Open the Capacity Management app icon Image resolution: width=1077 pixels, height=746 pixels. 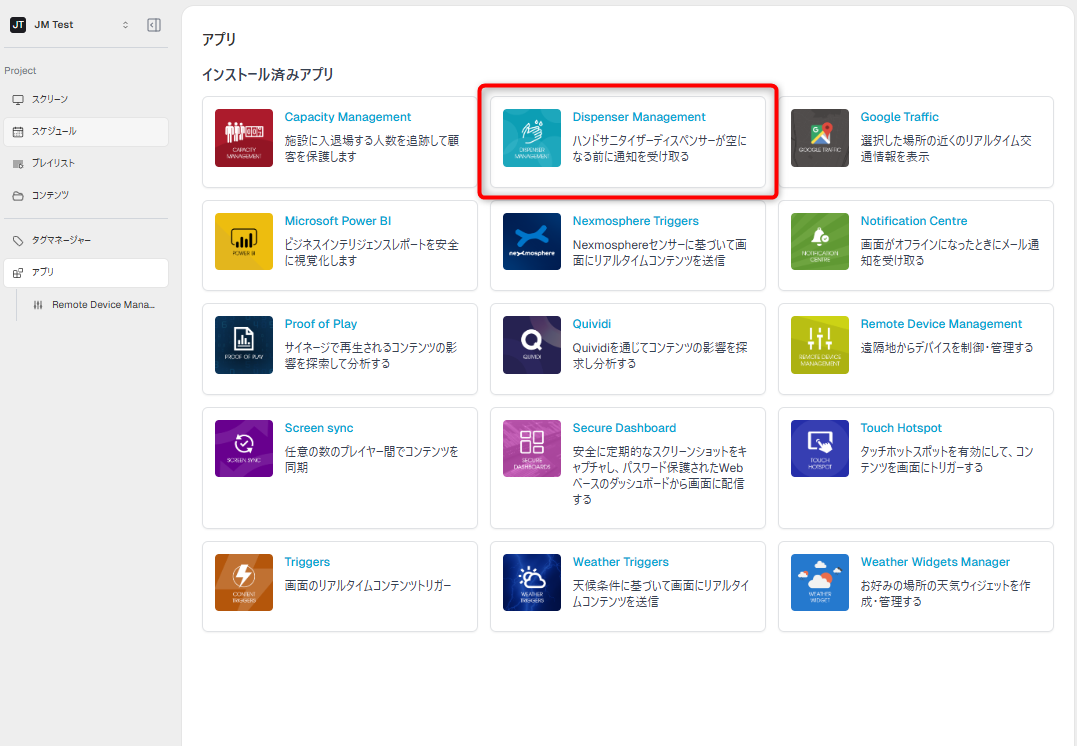pos(244,138)
